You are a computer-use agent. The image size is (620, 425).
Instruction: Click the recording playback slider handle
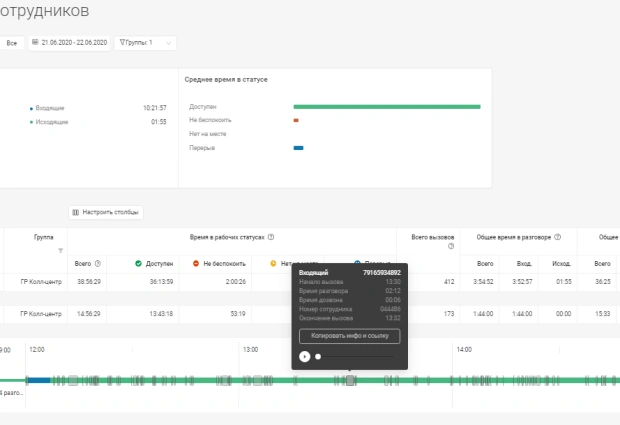(318, 356)
